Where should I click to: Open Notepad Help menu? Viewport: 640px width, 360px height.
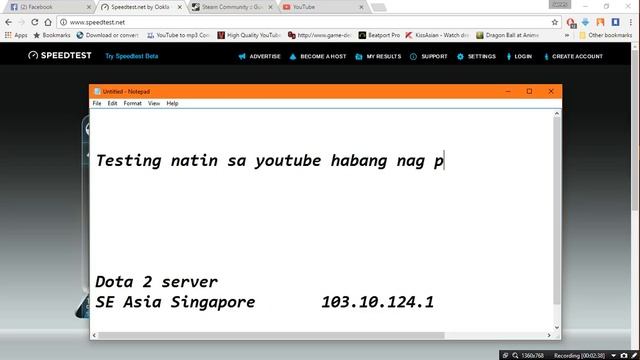[x=172, y=103]
